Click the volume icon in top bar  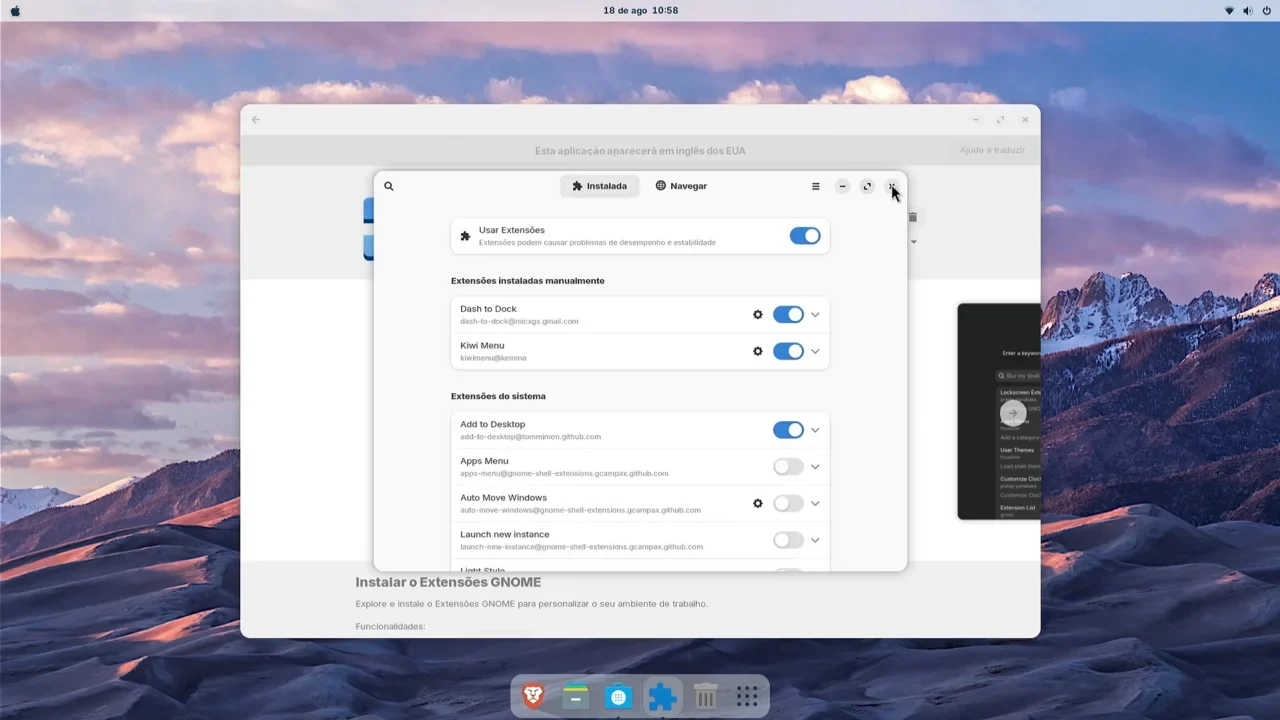1248,11
